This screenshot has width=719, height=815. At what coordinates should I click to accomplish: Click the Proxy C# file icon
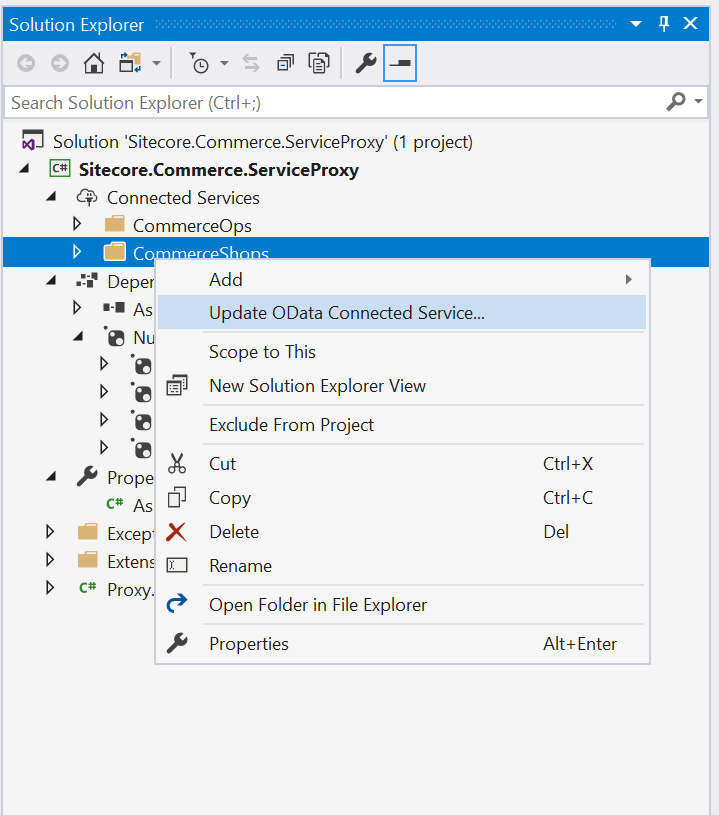[87, 587]
